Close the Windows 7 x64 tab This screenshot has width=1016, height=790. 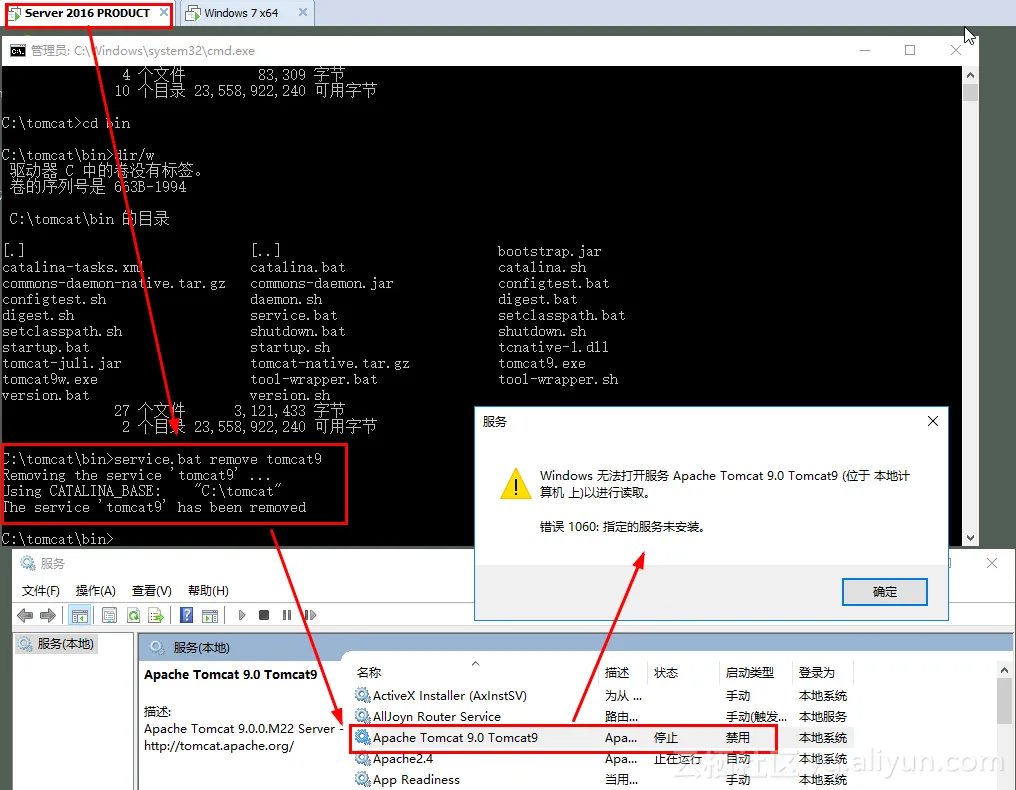point(303,12)
